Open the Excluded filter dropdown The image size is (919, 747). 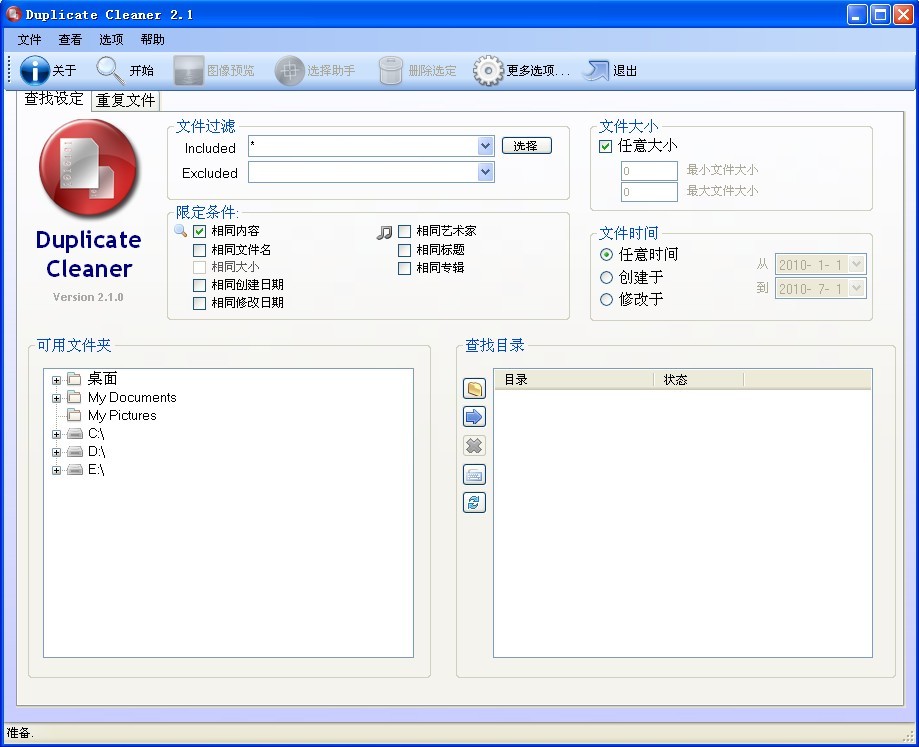click(485, 172)
